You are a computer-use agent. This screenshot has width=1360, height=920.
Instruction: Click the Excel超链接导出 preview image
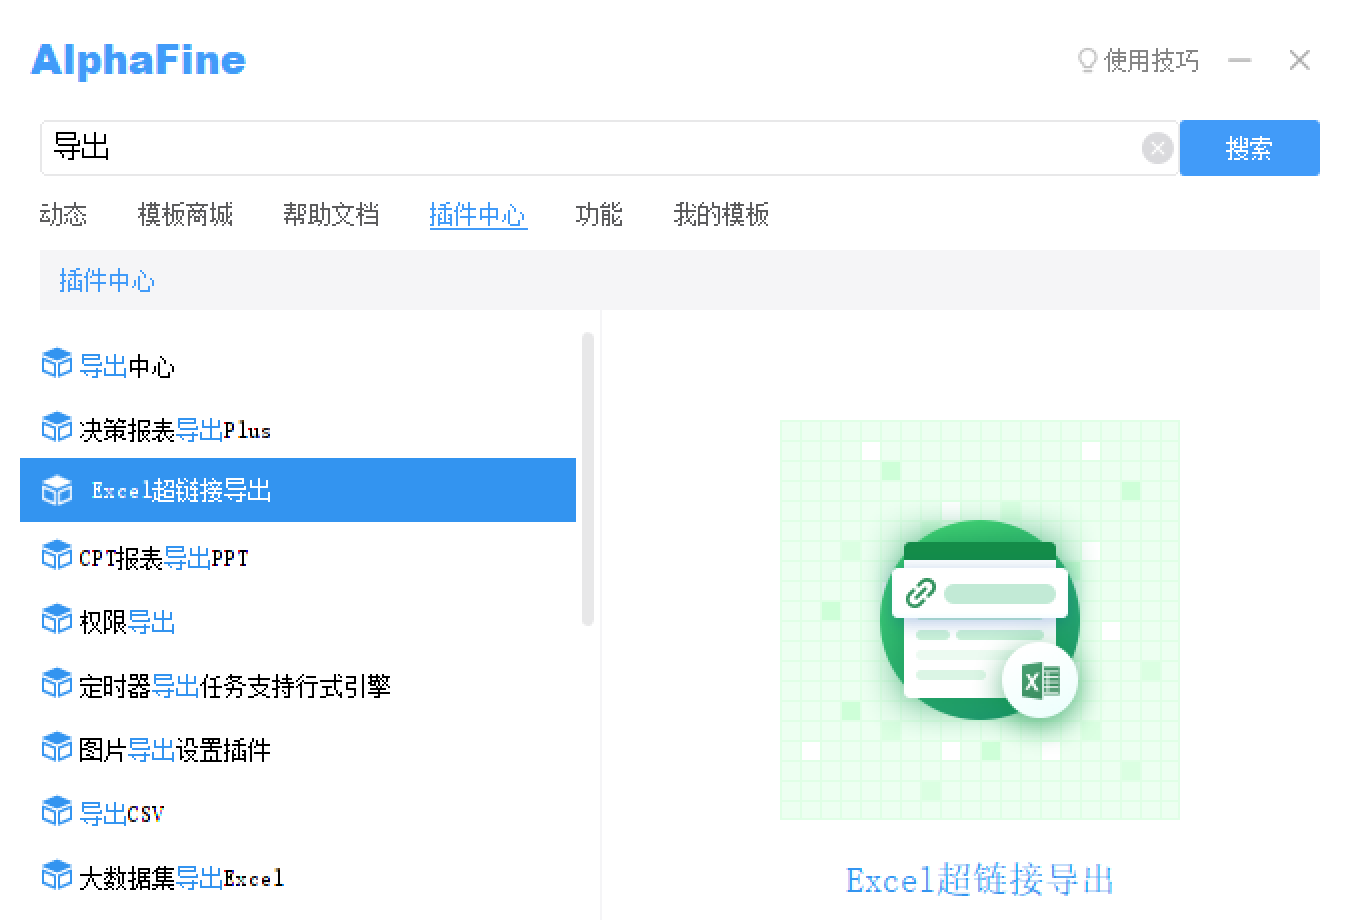pyautogui.click(x=980, y=620)
